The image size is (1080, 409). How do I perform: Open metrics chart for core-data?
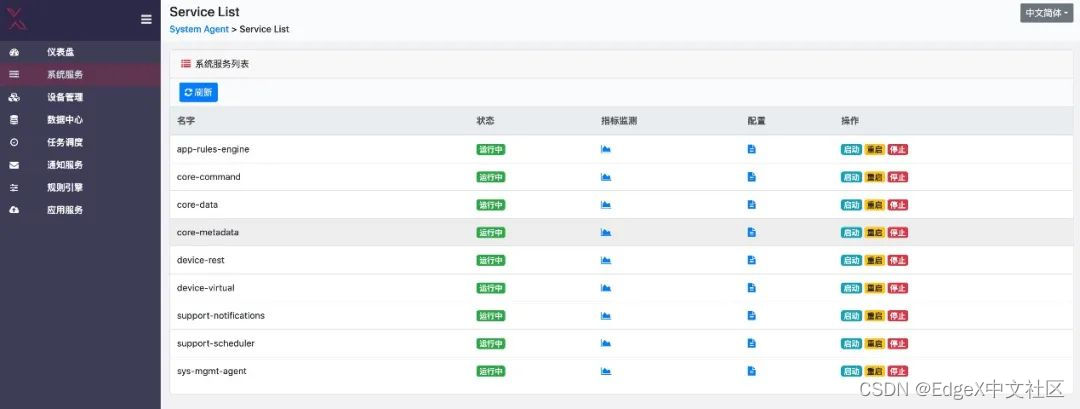(606, 204)
